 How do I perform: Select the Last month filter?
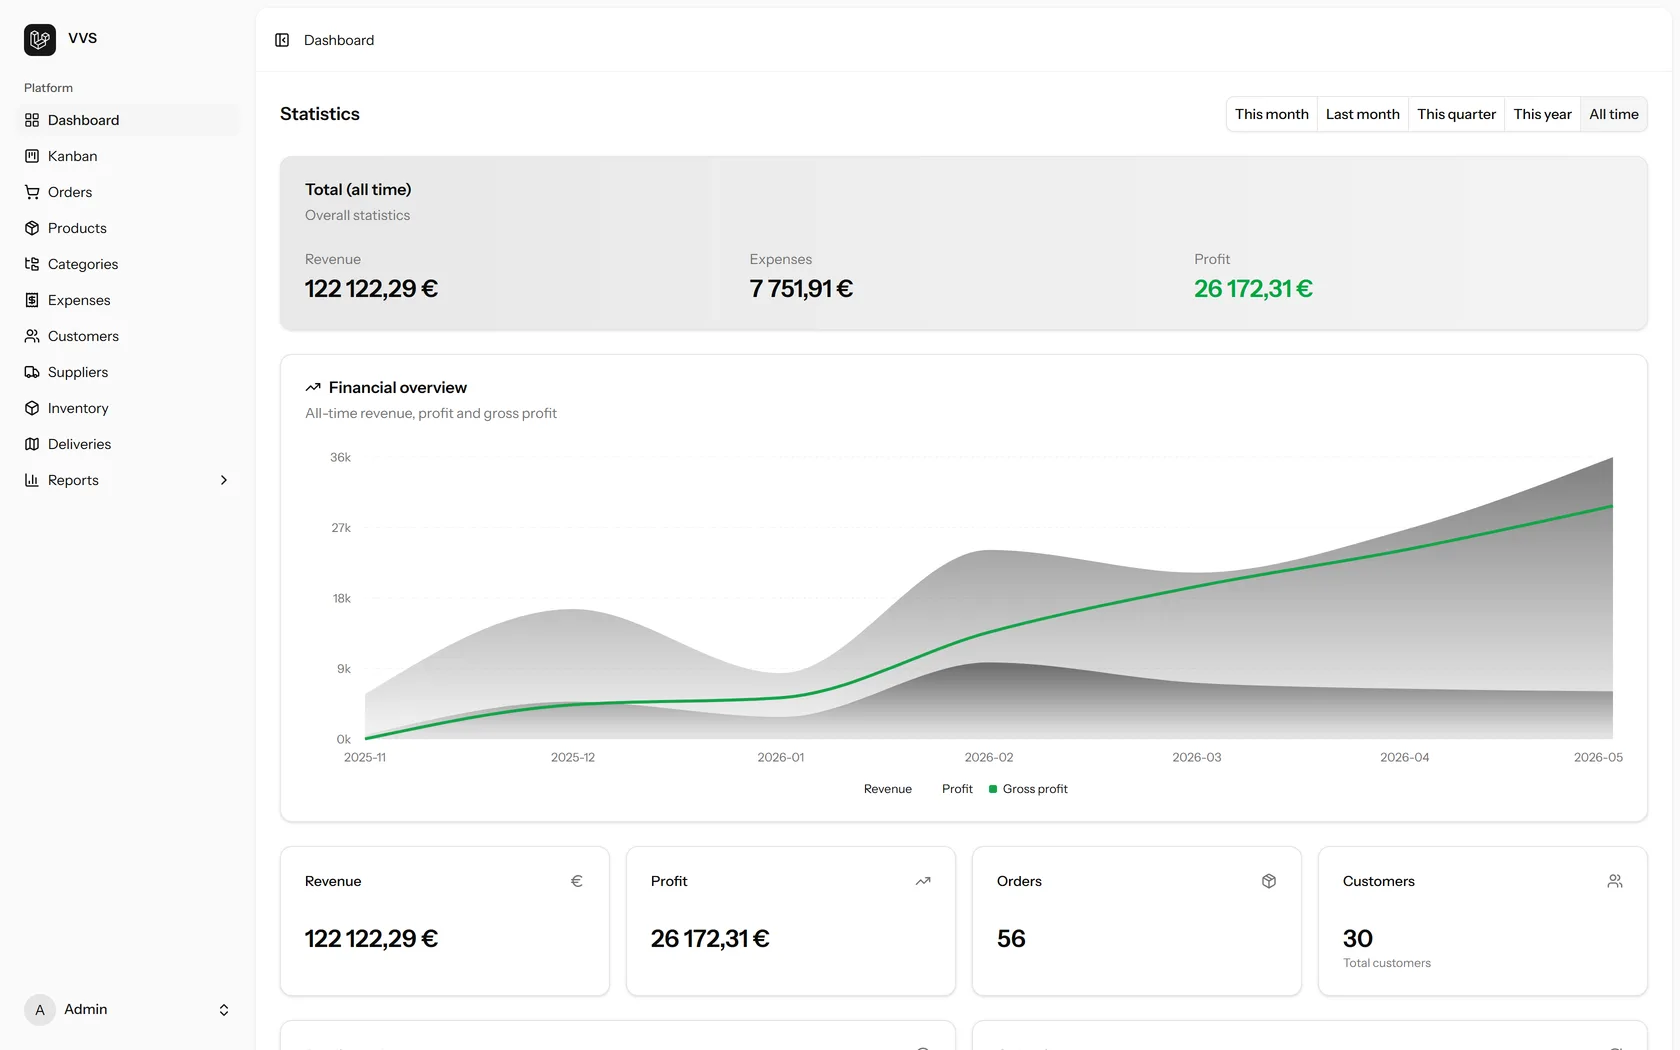pos(1363,114)
